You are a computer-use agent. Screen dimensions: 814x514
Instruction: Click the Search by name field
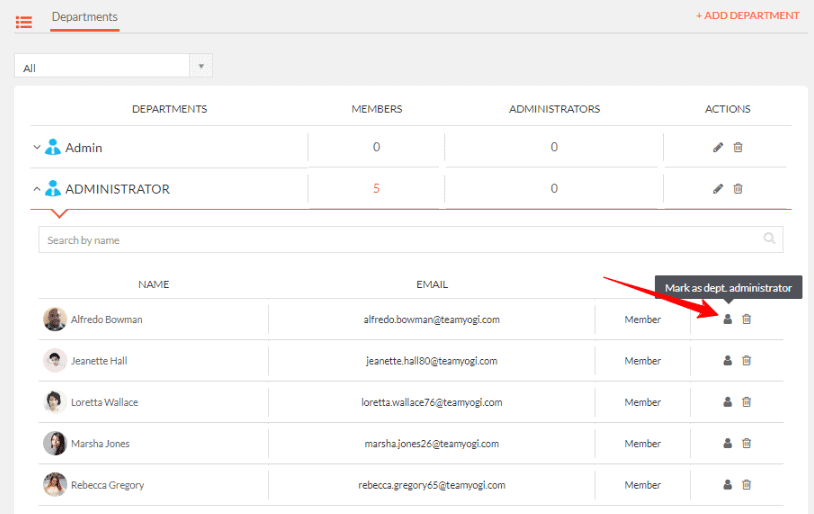[411, 240]
